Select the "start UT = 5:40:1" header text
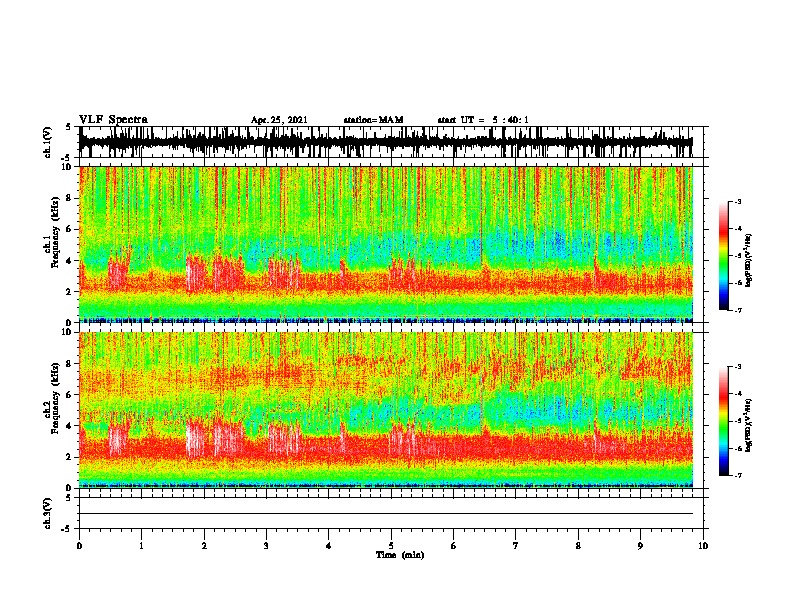The image size is (792, 612). [x=483, y=120]
